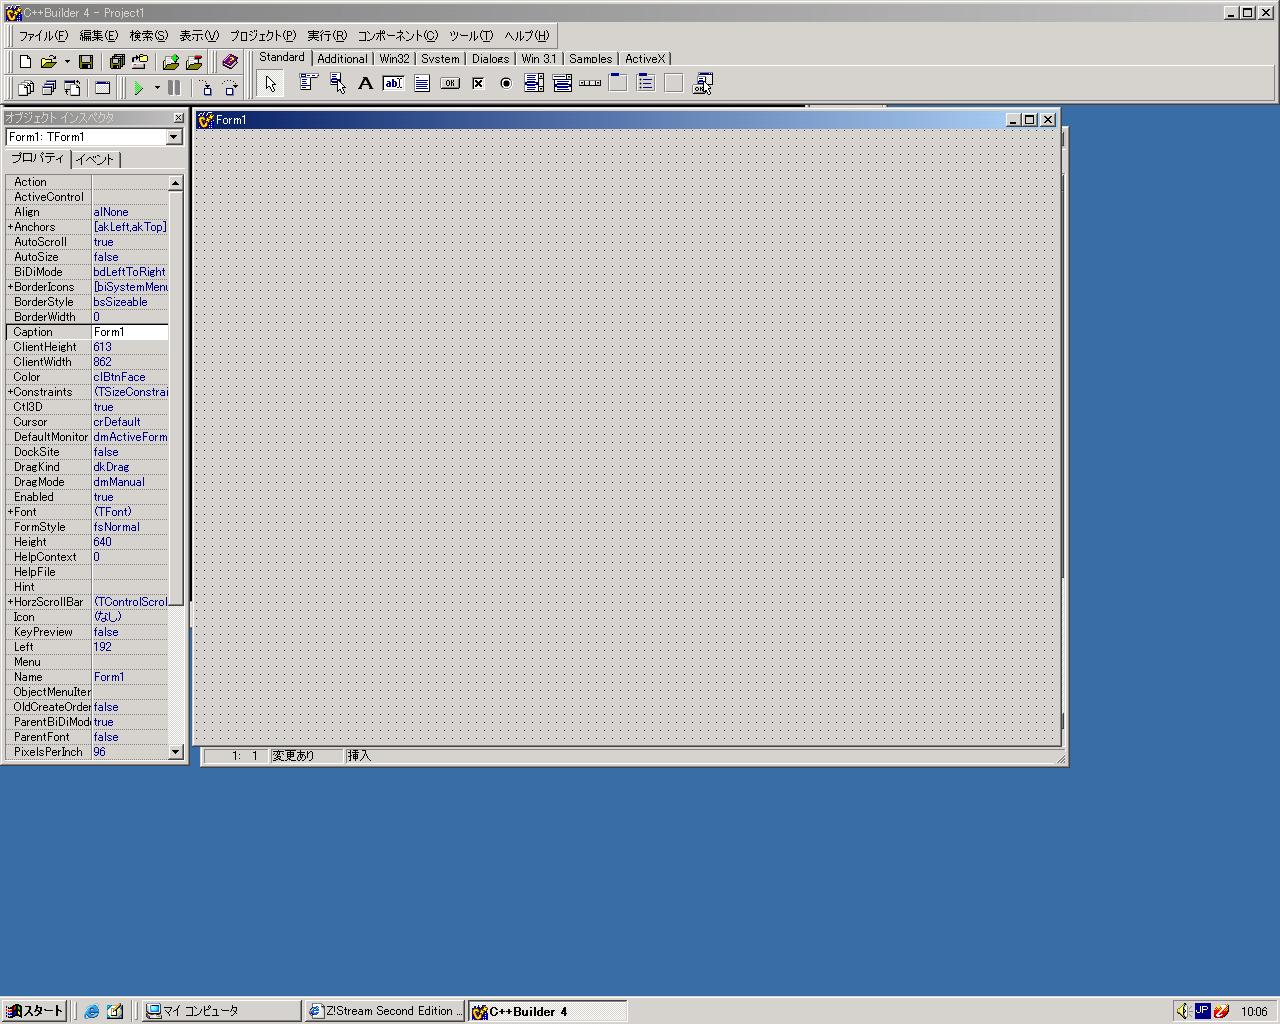Select the Edit box component icon
This screenshot has height=1024, width=1280.
pos(393,83)
